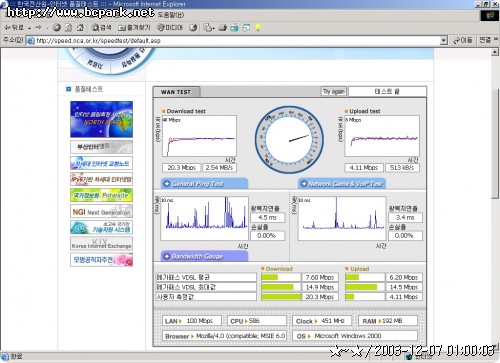Open the Search (검색) pane
This screenshot has width=500, height=363.
[x=101, y=28]
